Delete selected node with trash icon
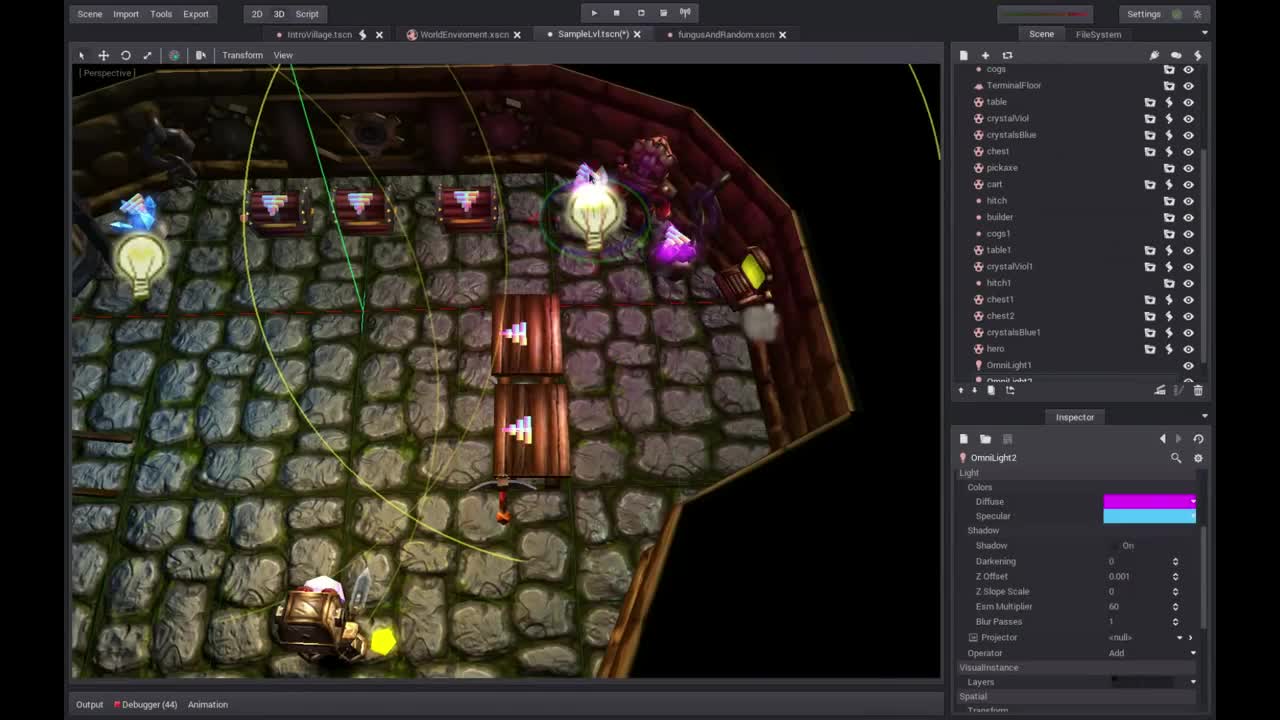 pyautogui.click(x=1198, y=390)
